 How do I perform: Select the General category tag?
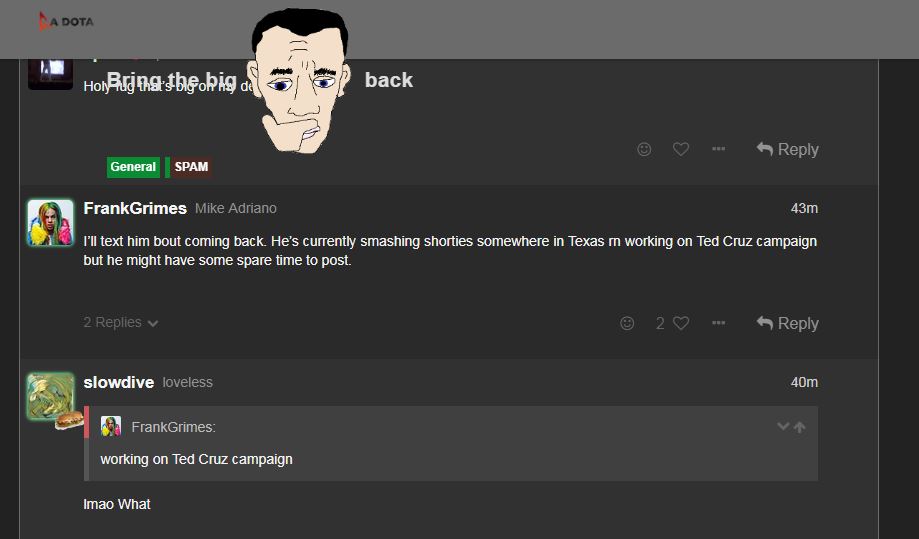(133, 167)
